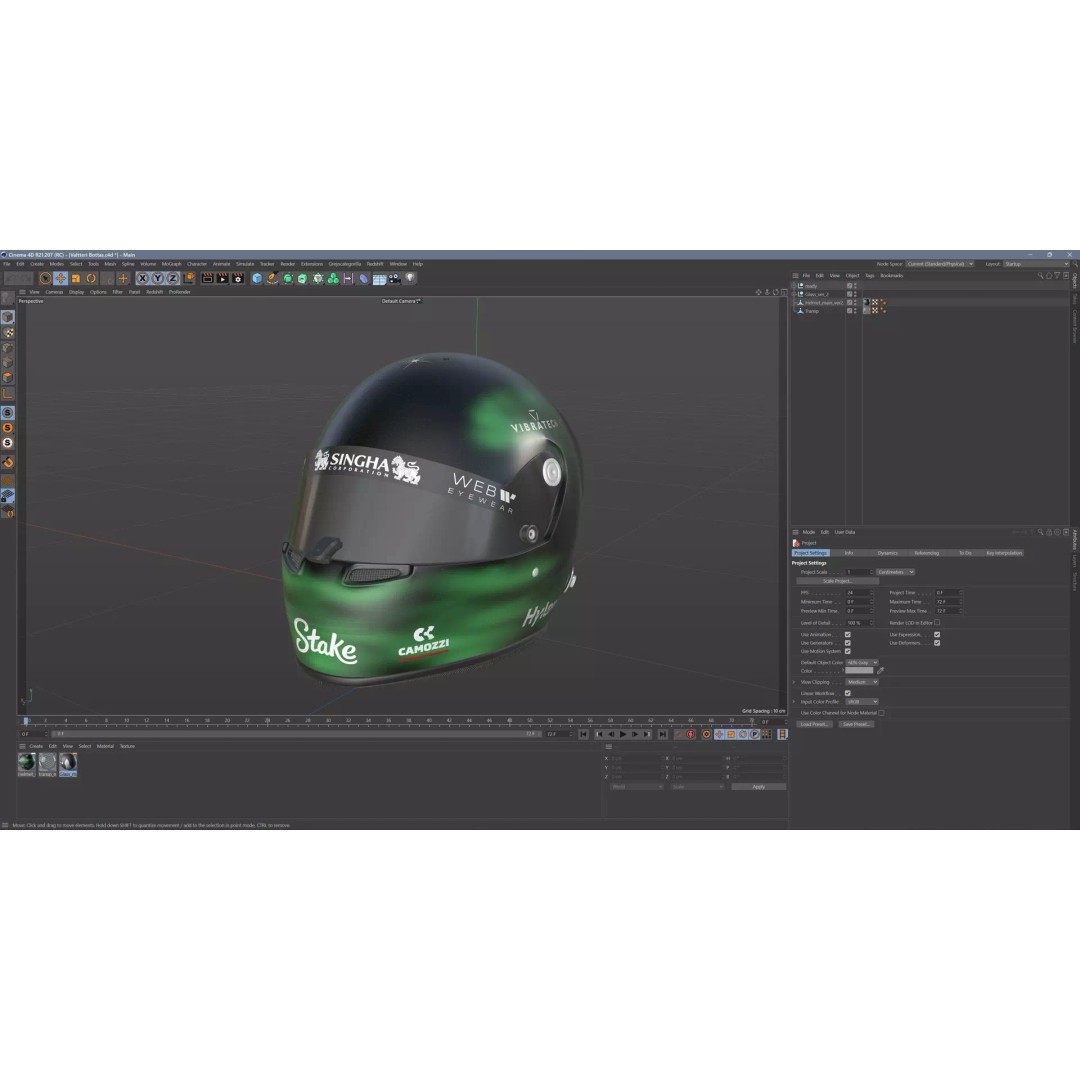Toggle Z axis lock
The height and width of the screenshot is (1080, 1080).
point(173,278)
